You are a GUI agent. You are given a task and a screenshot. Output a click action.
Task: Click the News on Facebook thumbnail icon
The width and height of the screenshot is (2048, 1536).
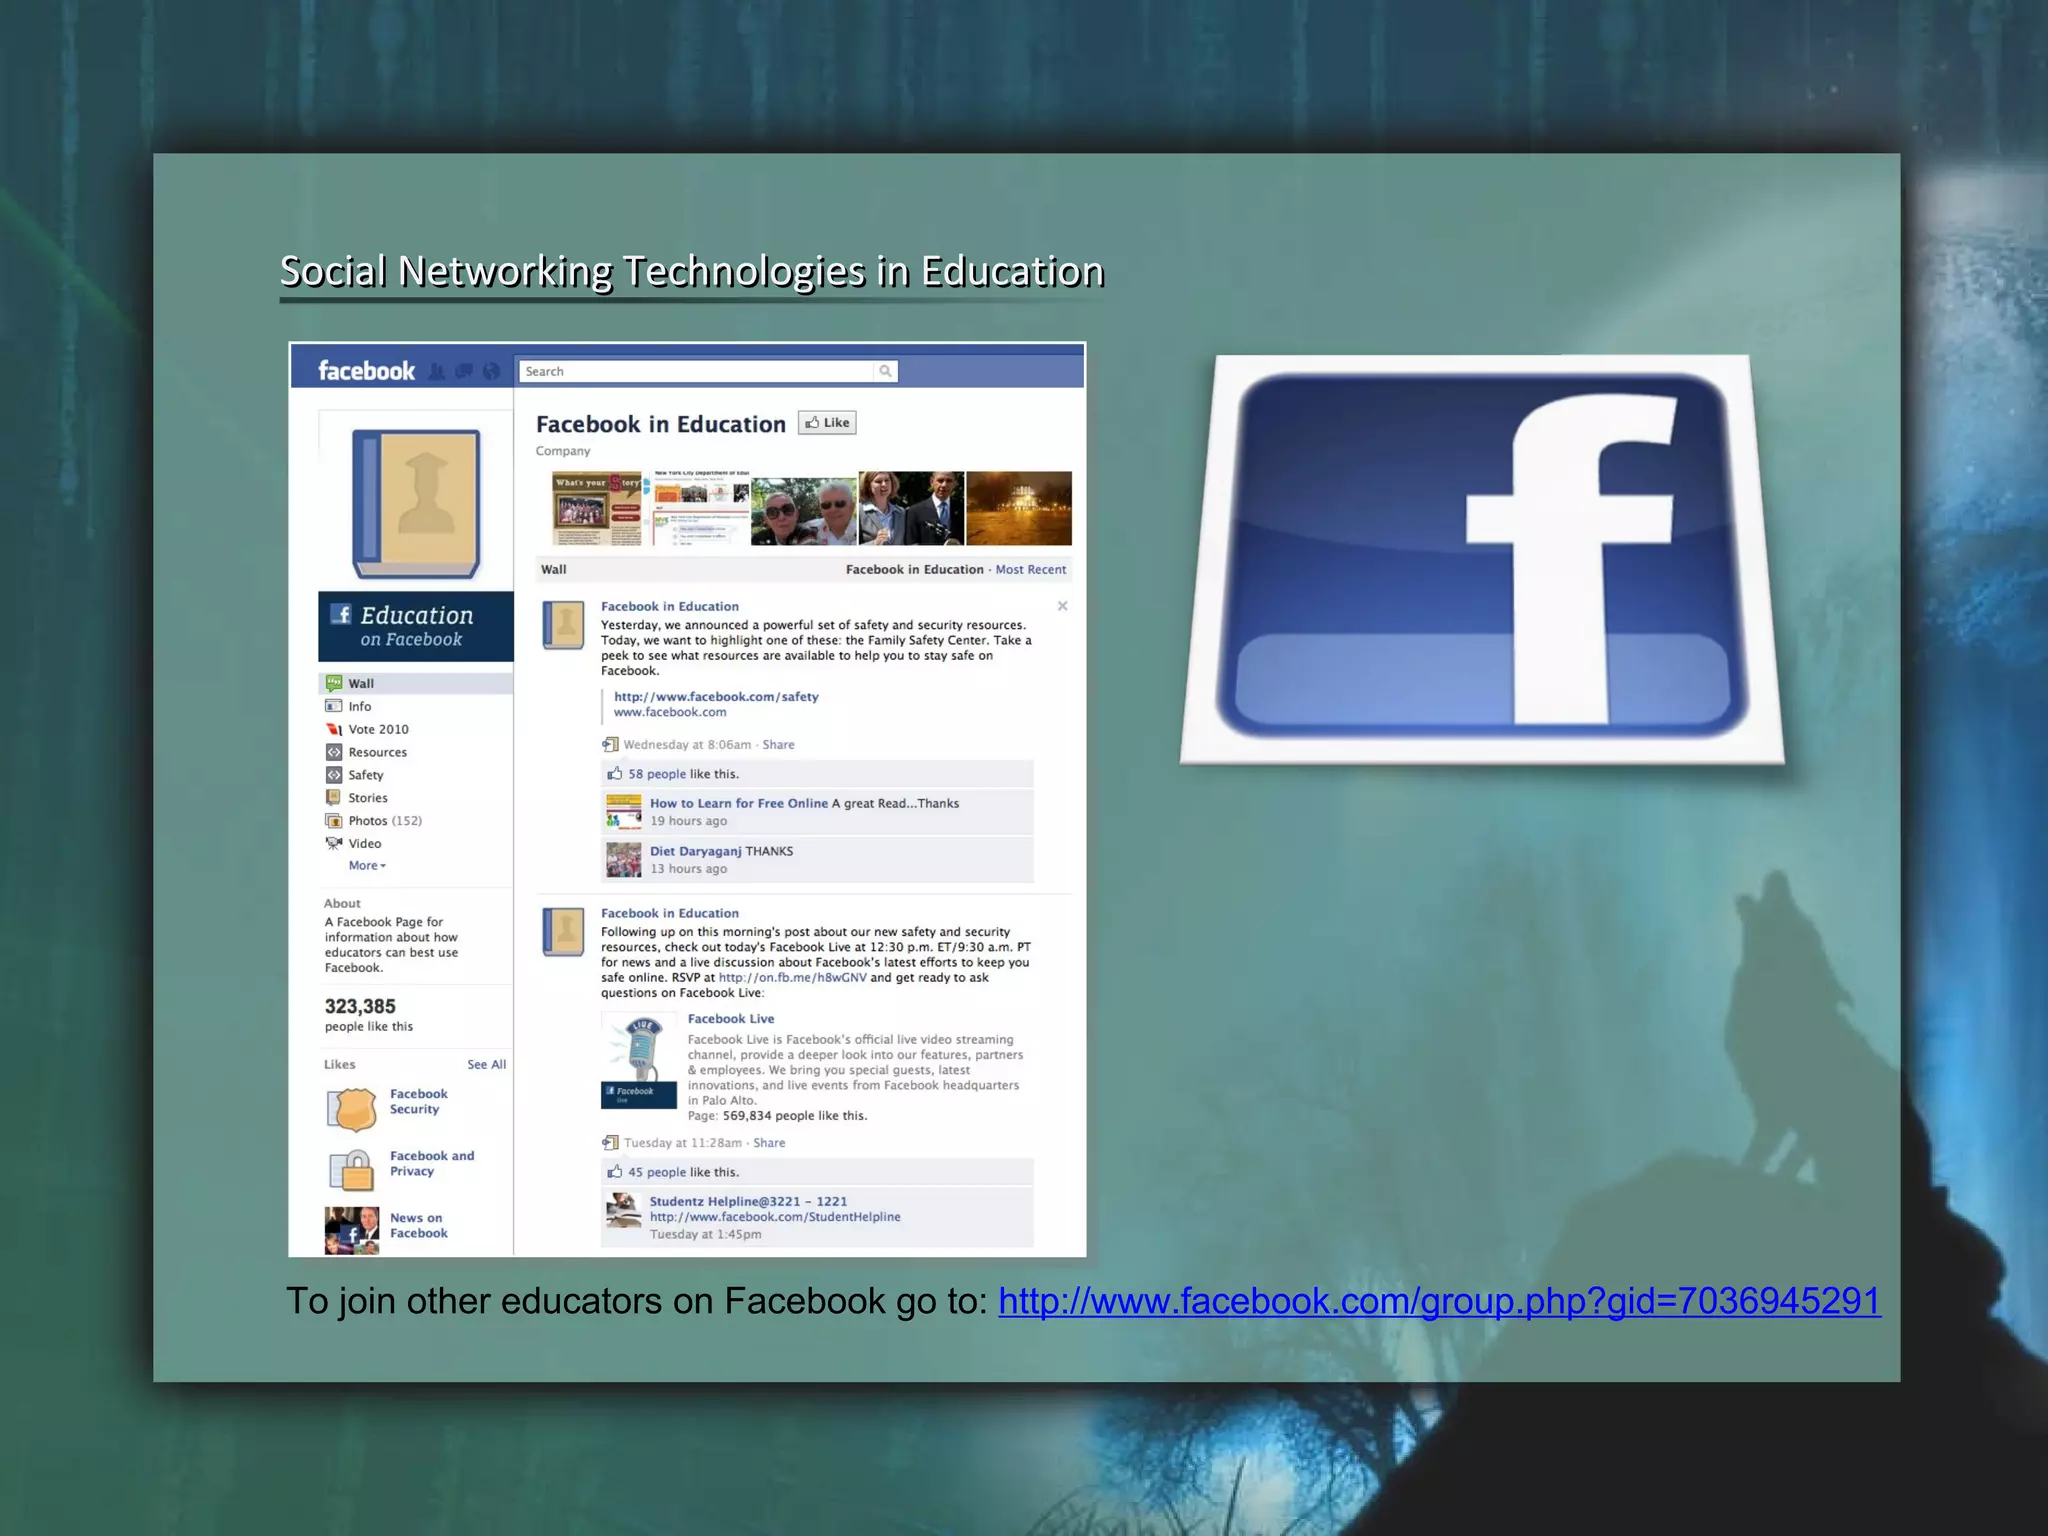tap(352, 1230)
